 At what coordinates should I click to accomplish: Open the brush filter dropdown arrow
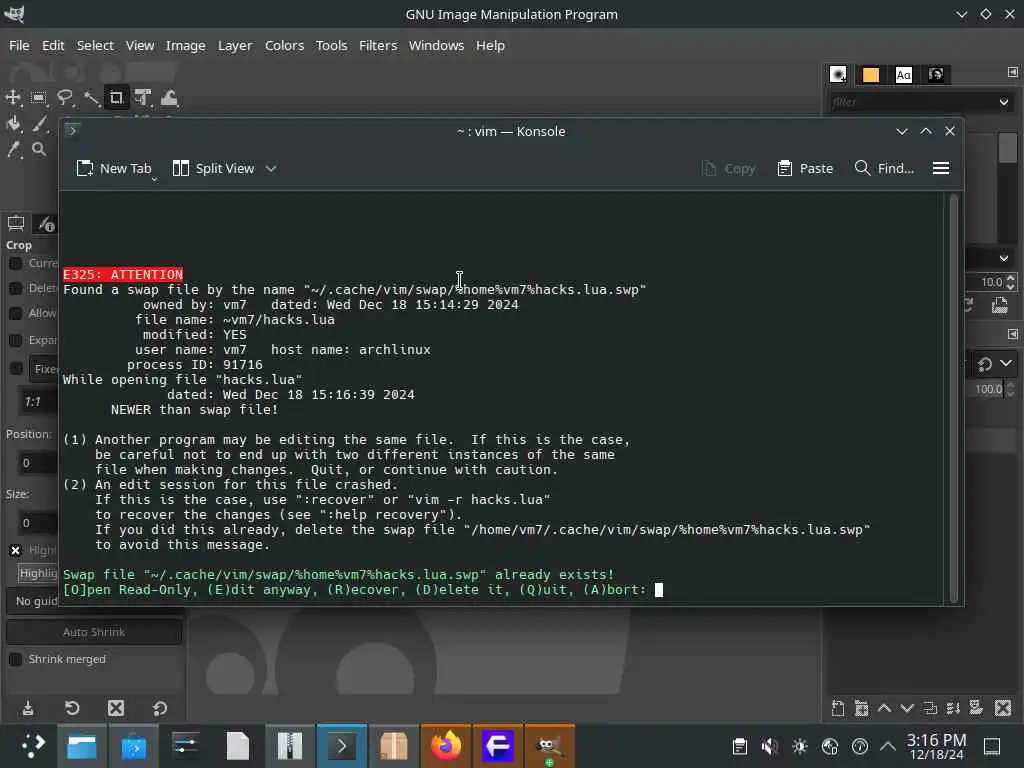1004,102
